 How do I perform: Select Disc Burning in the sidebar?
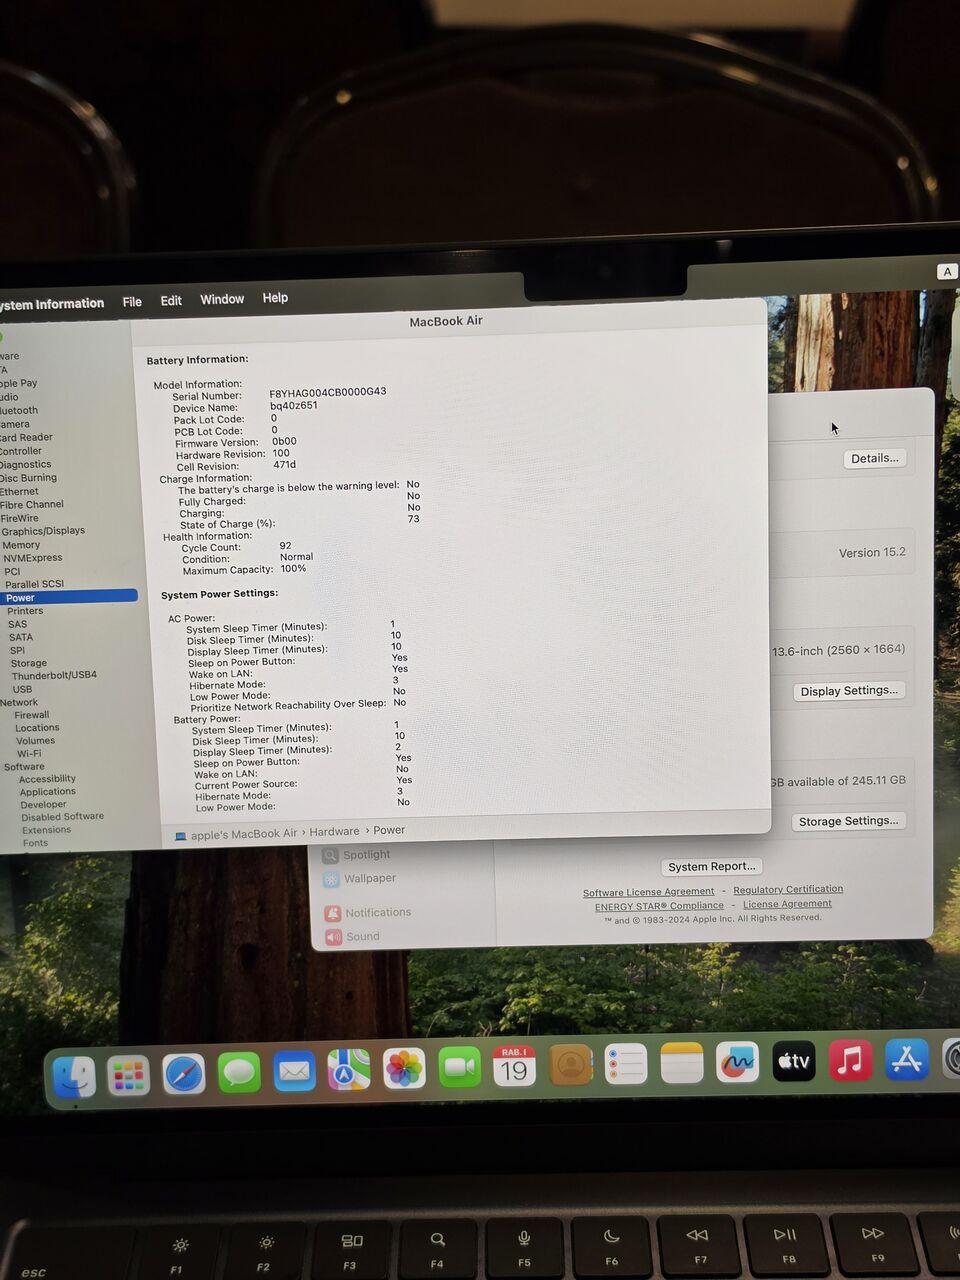(28, 478)
